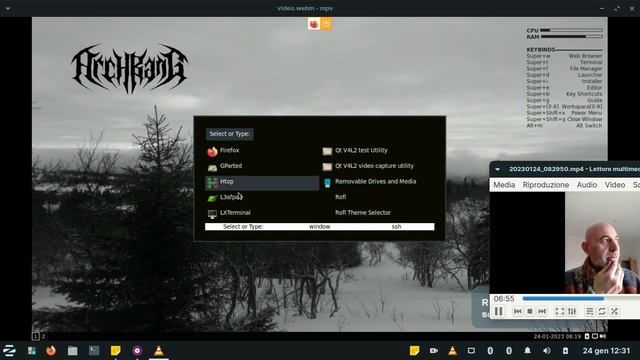Click the screen recorder camera tray icon

tap(433, 351)
